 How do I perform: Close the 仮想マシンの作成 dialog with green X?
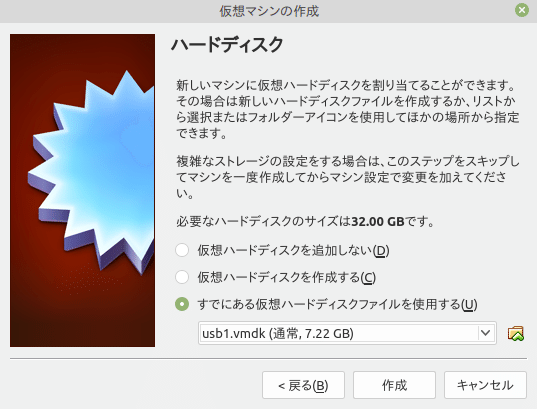coord(522,10)
